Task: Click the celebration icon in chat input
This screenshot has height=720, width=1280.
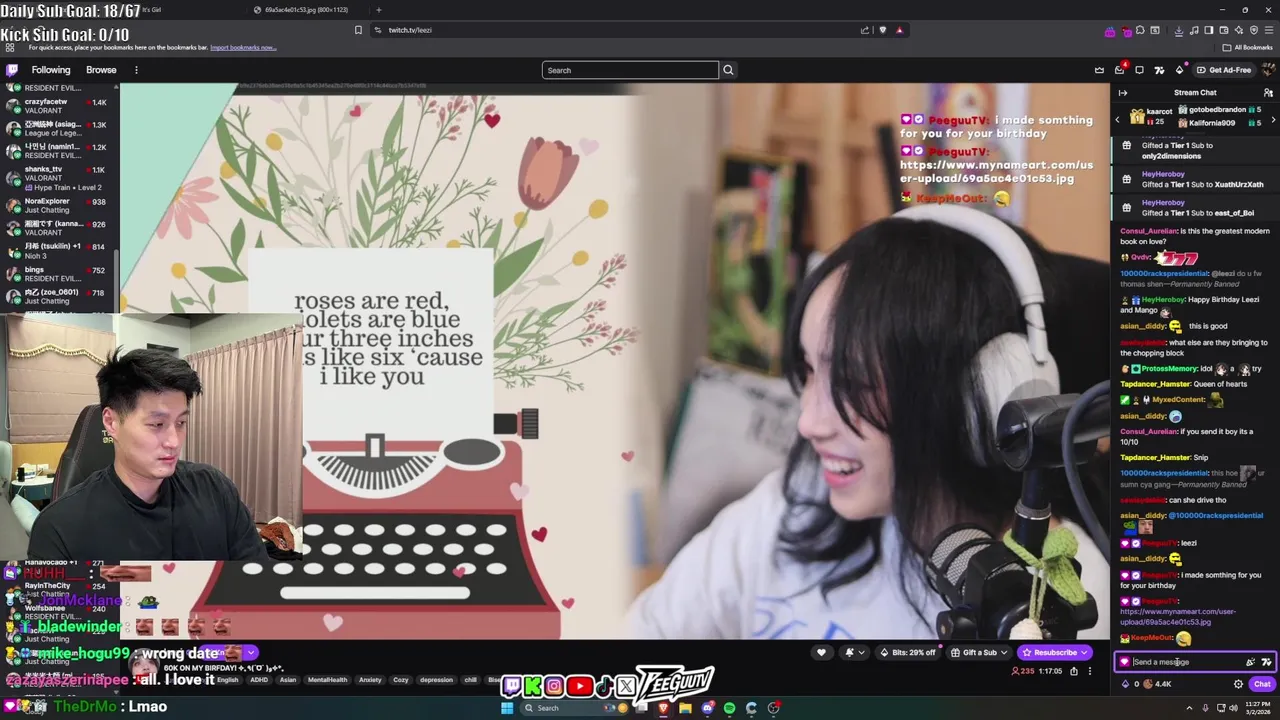Action: click(1250, 662)
